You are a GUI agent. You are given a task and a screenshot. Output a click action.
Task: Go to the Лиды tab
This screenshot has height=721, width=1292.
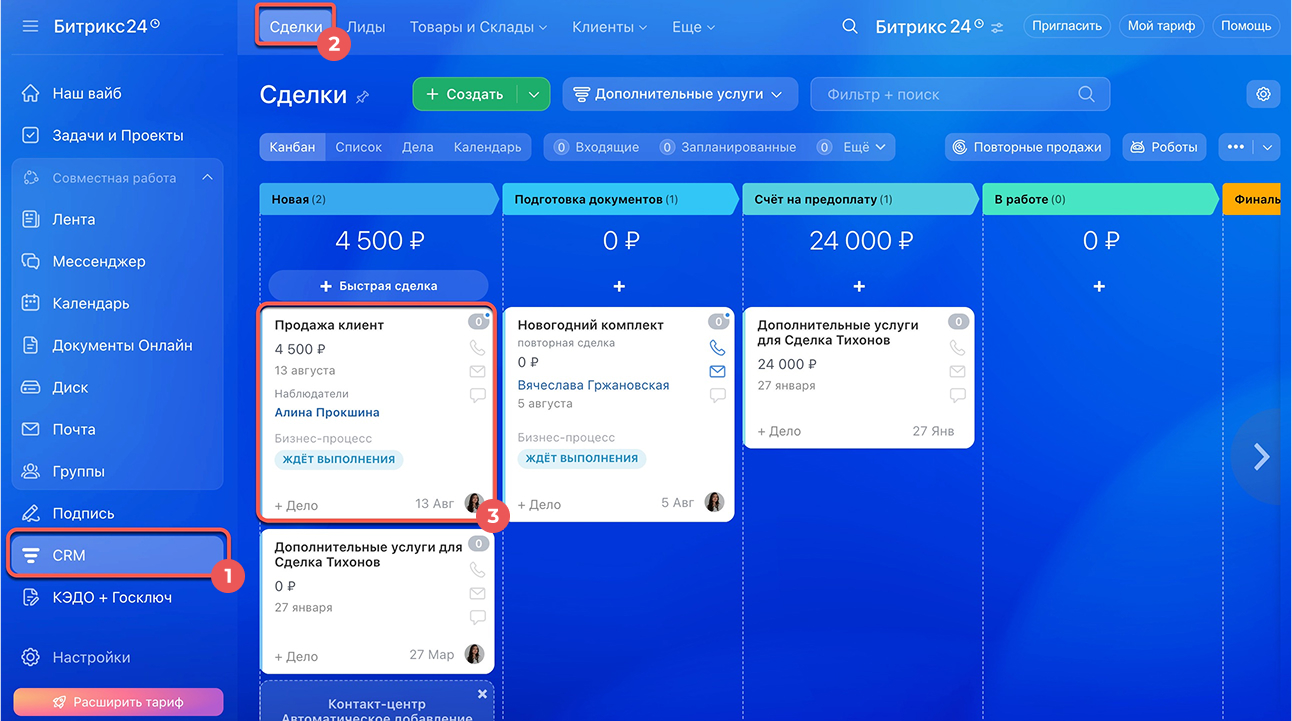coord(366,27)
